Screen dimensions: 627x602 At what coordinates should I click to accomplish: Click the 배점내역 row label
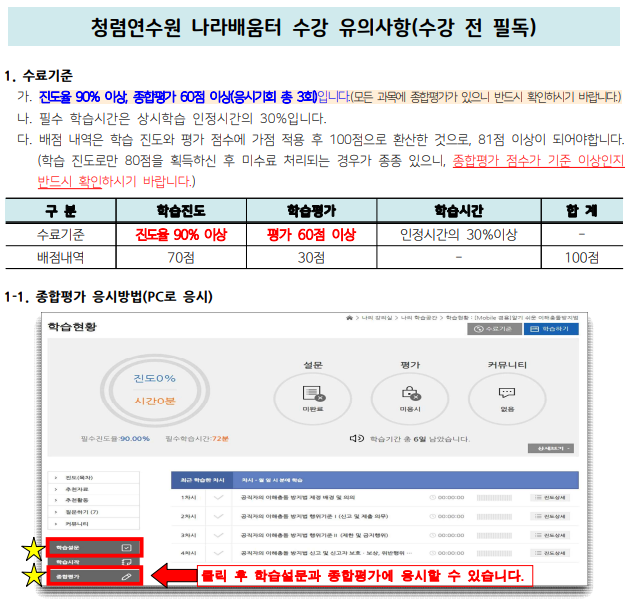pyautogui.click(x=60, y=257)
